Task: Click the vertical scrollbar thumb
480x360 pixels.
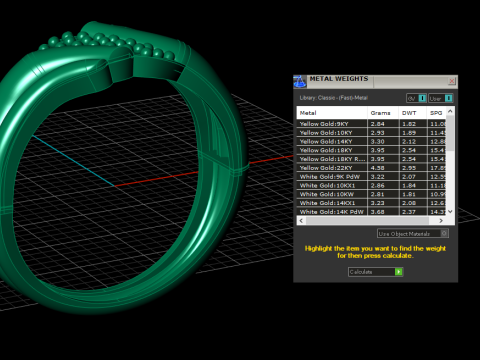Action: pyautogui.click(x=450, y=133)
